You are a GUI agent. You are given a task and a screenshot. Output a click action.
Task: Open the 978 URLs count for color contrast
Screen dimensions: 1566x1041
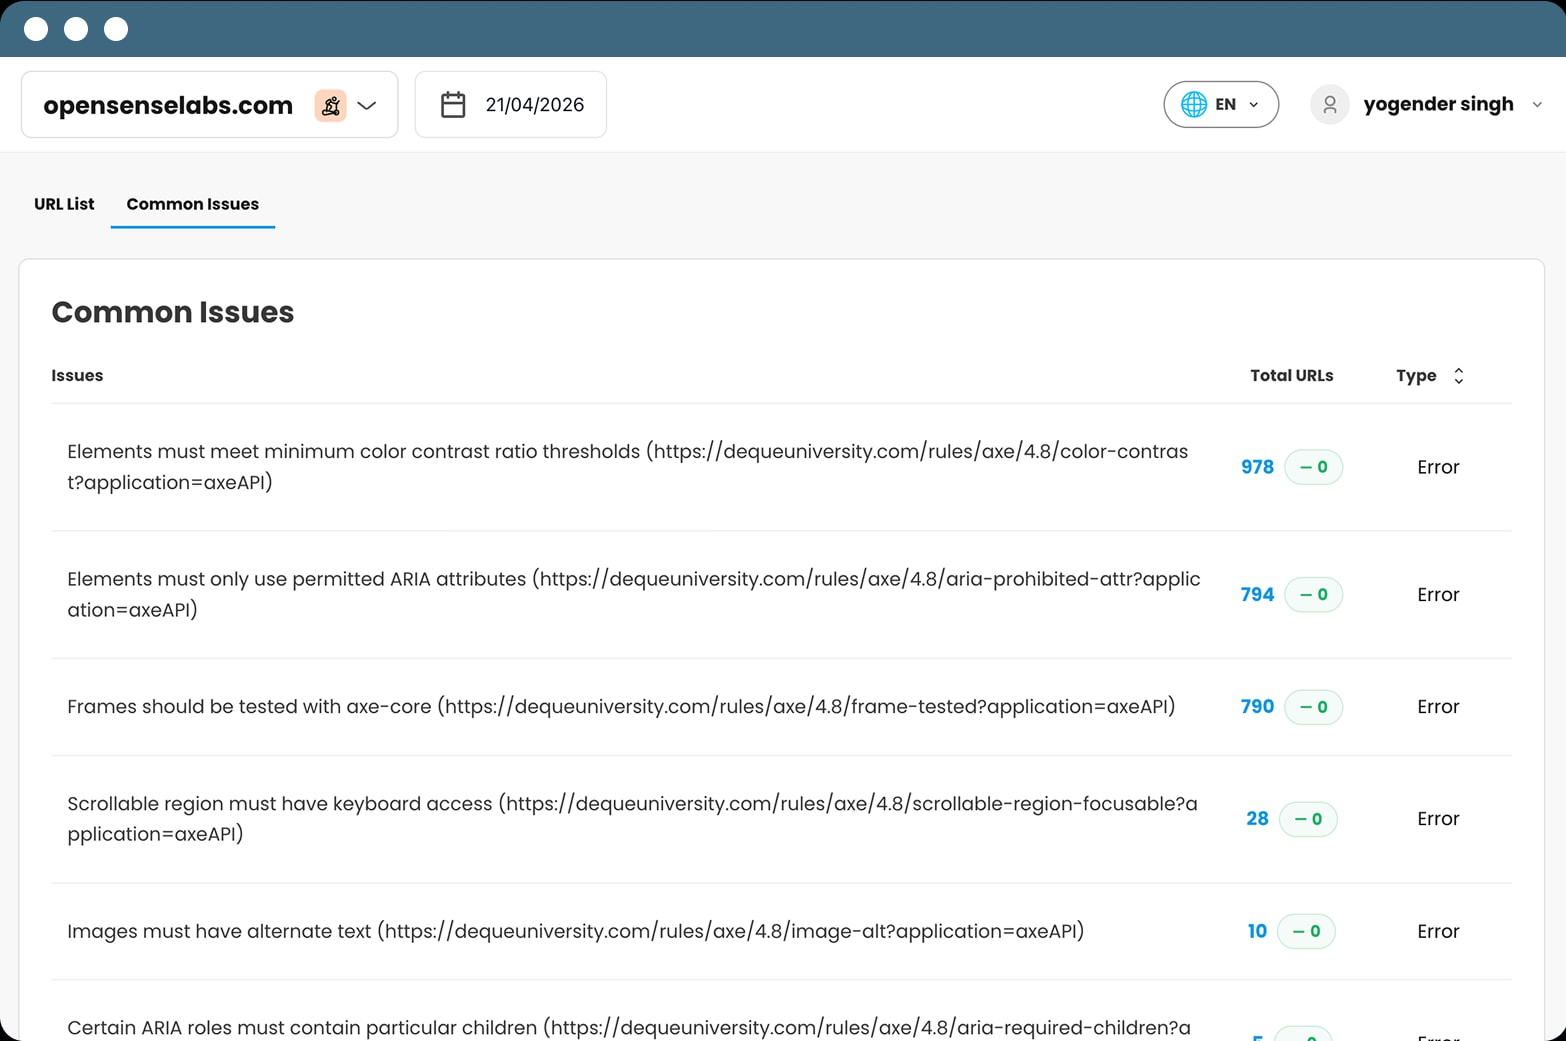1257,467
